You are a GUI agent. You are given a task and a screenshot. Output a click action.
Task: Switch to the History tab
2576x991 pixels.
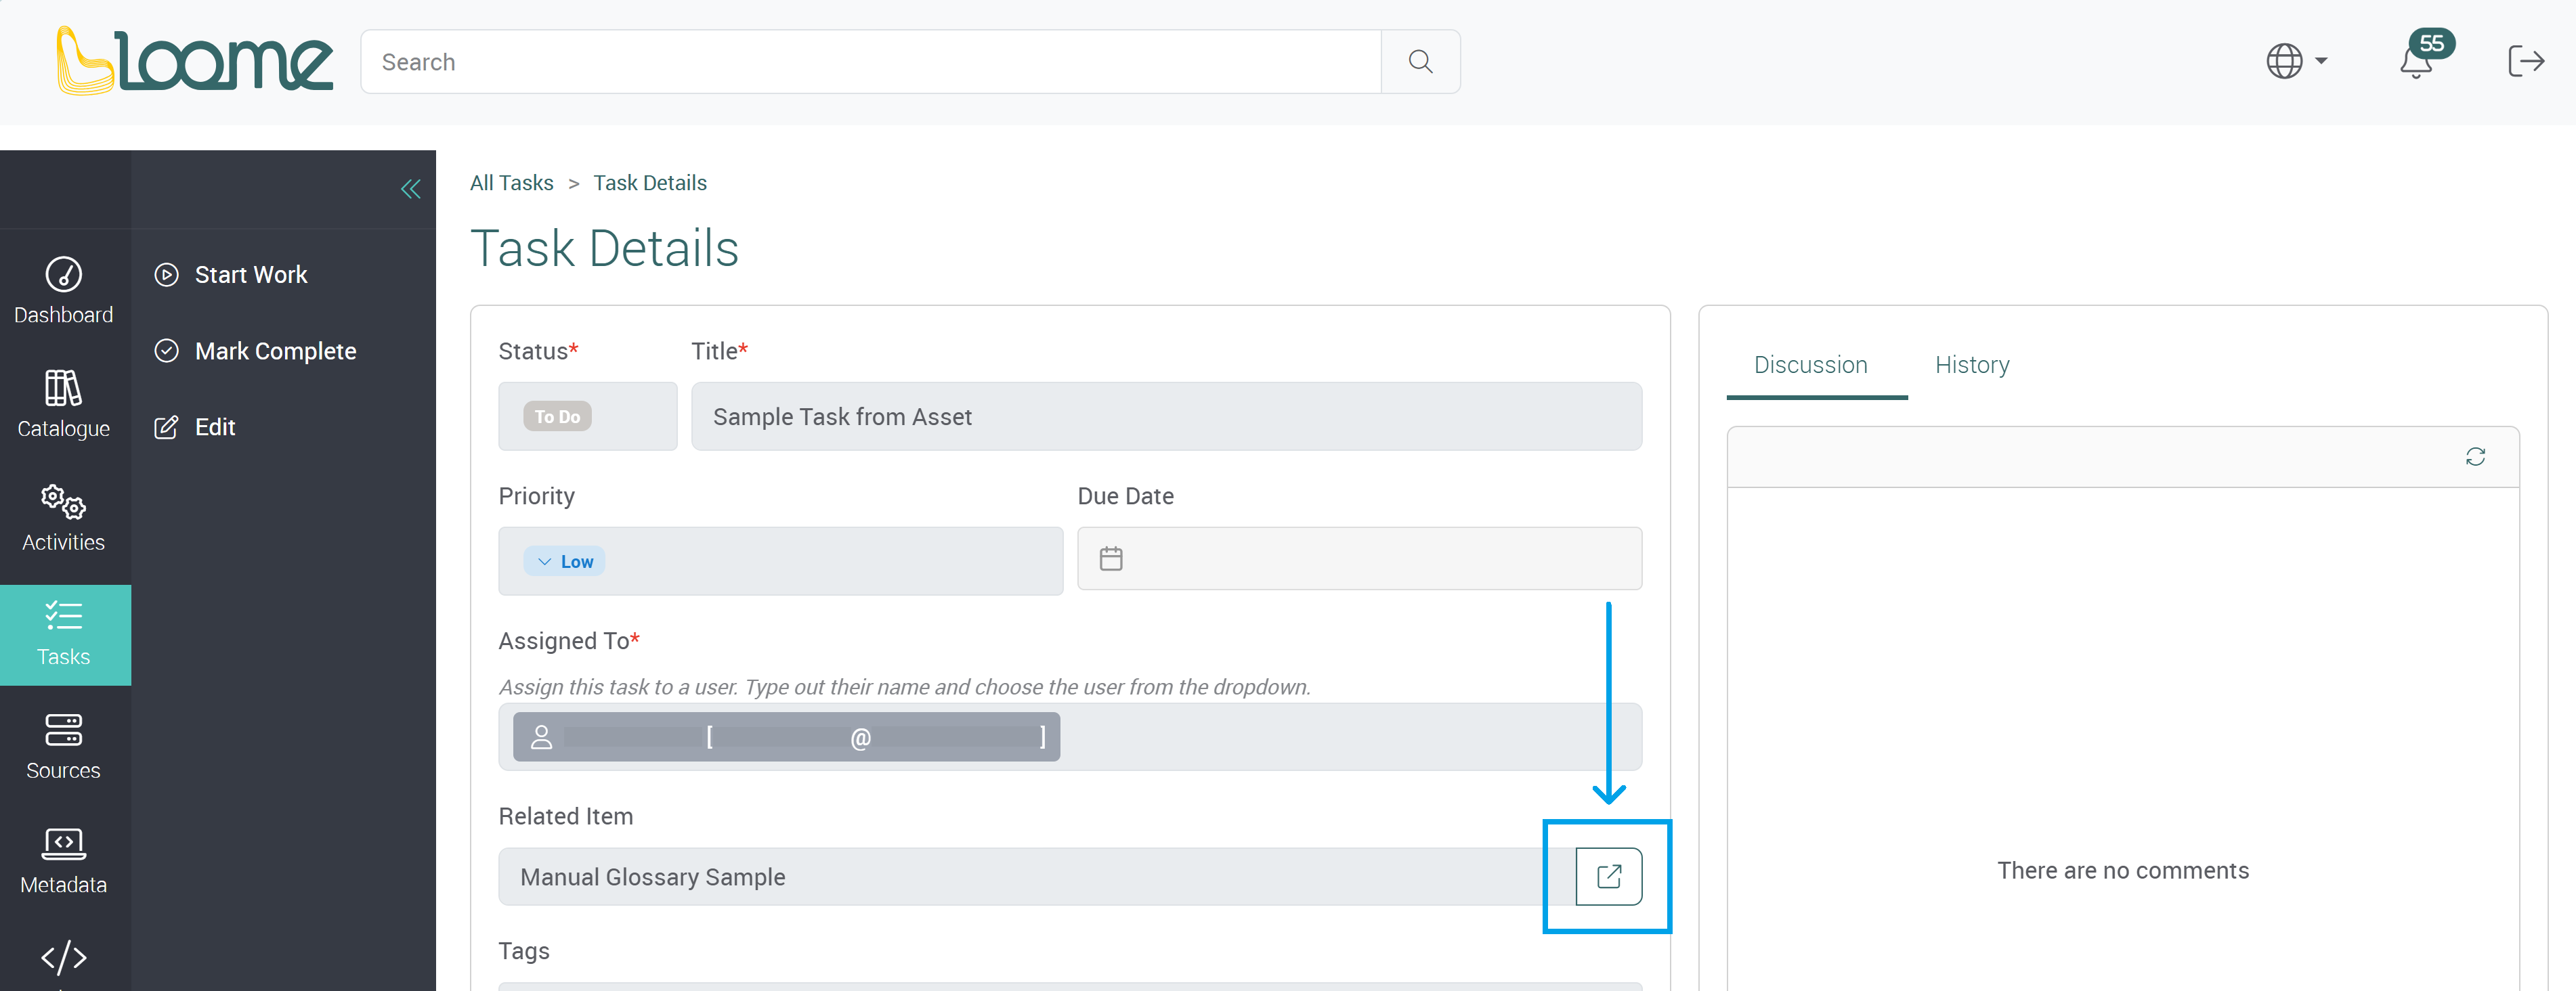[x=1972, y=364]
